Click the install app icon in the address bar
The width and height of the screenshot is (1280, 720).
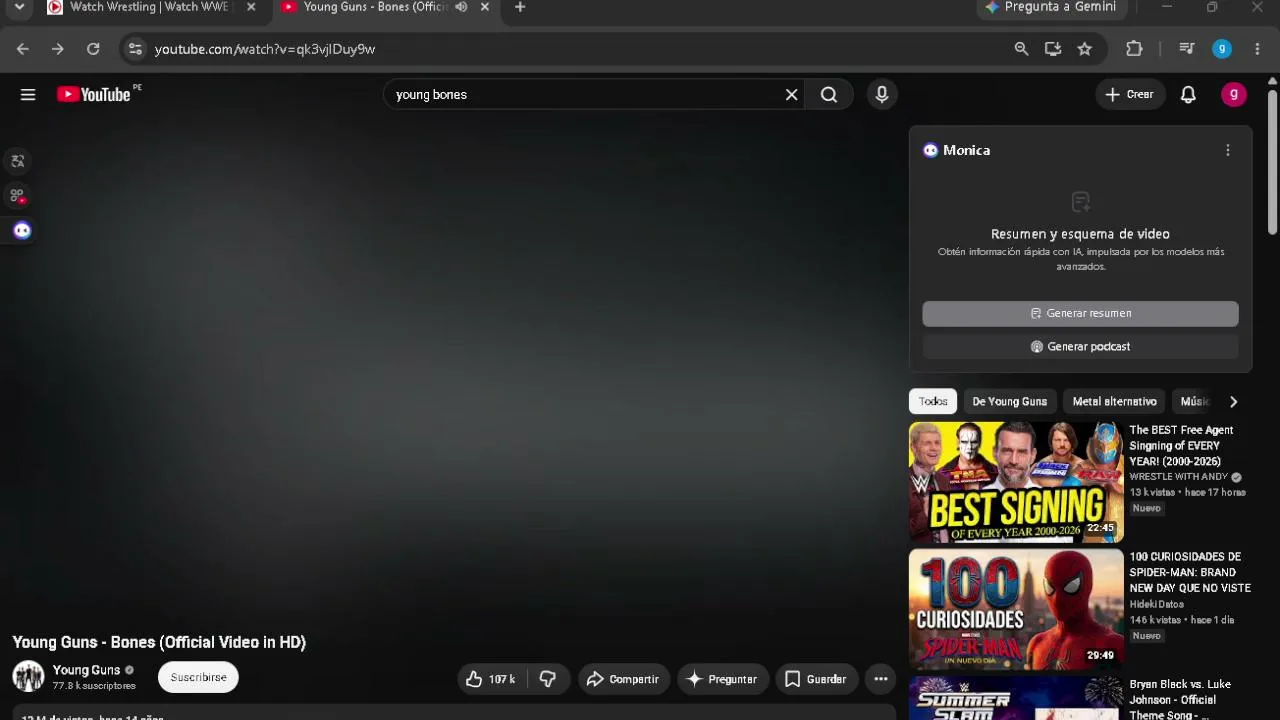coord(1053,49)
